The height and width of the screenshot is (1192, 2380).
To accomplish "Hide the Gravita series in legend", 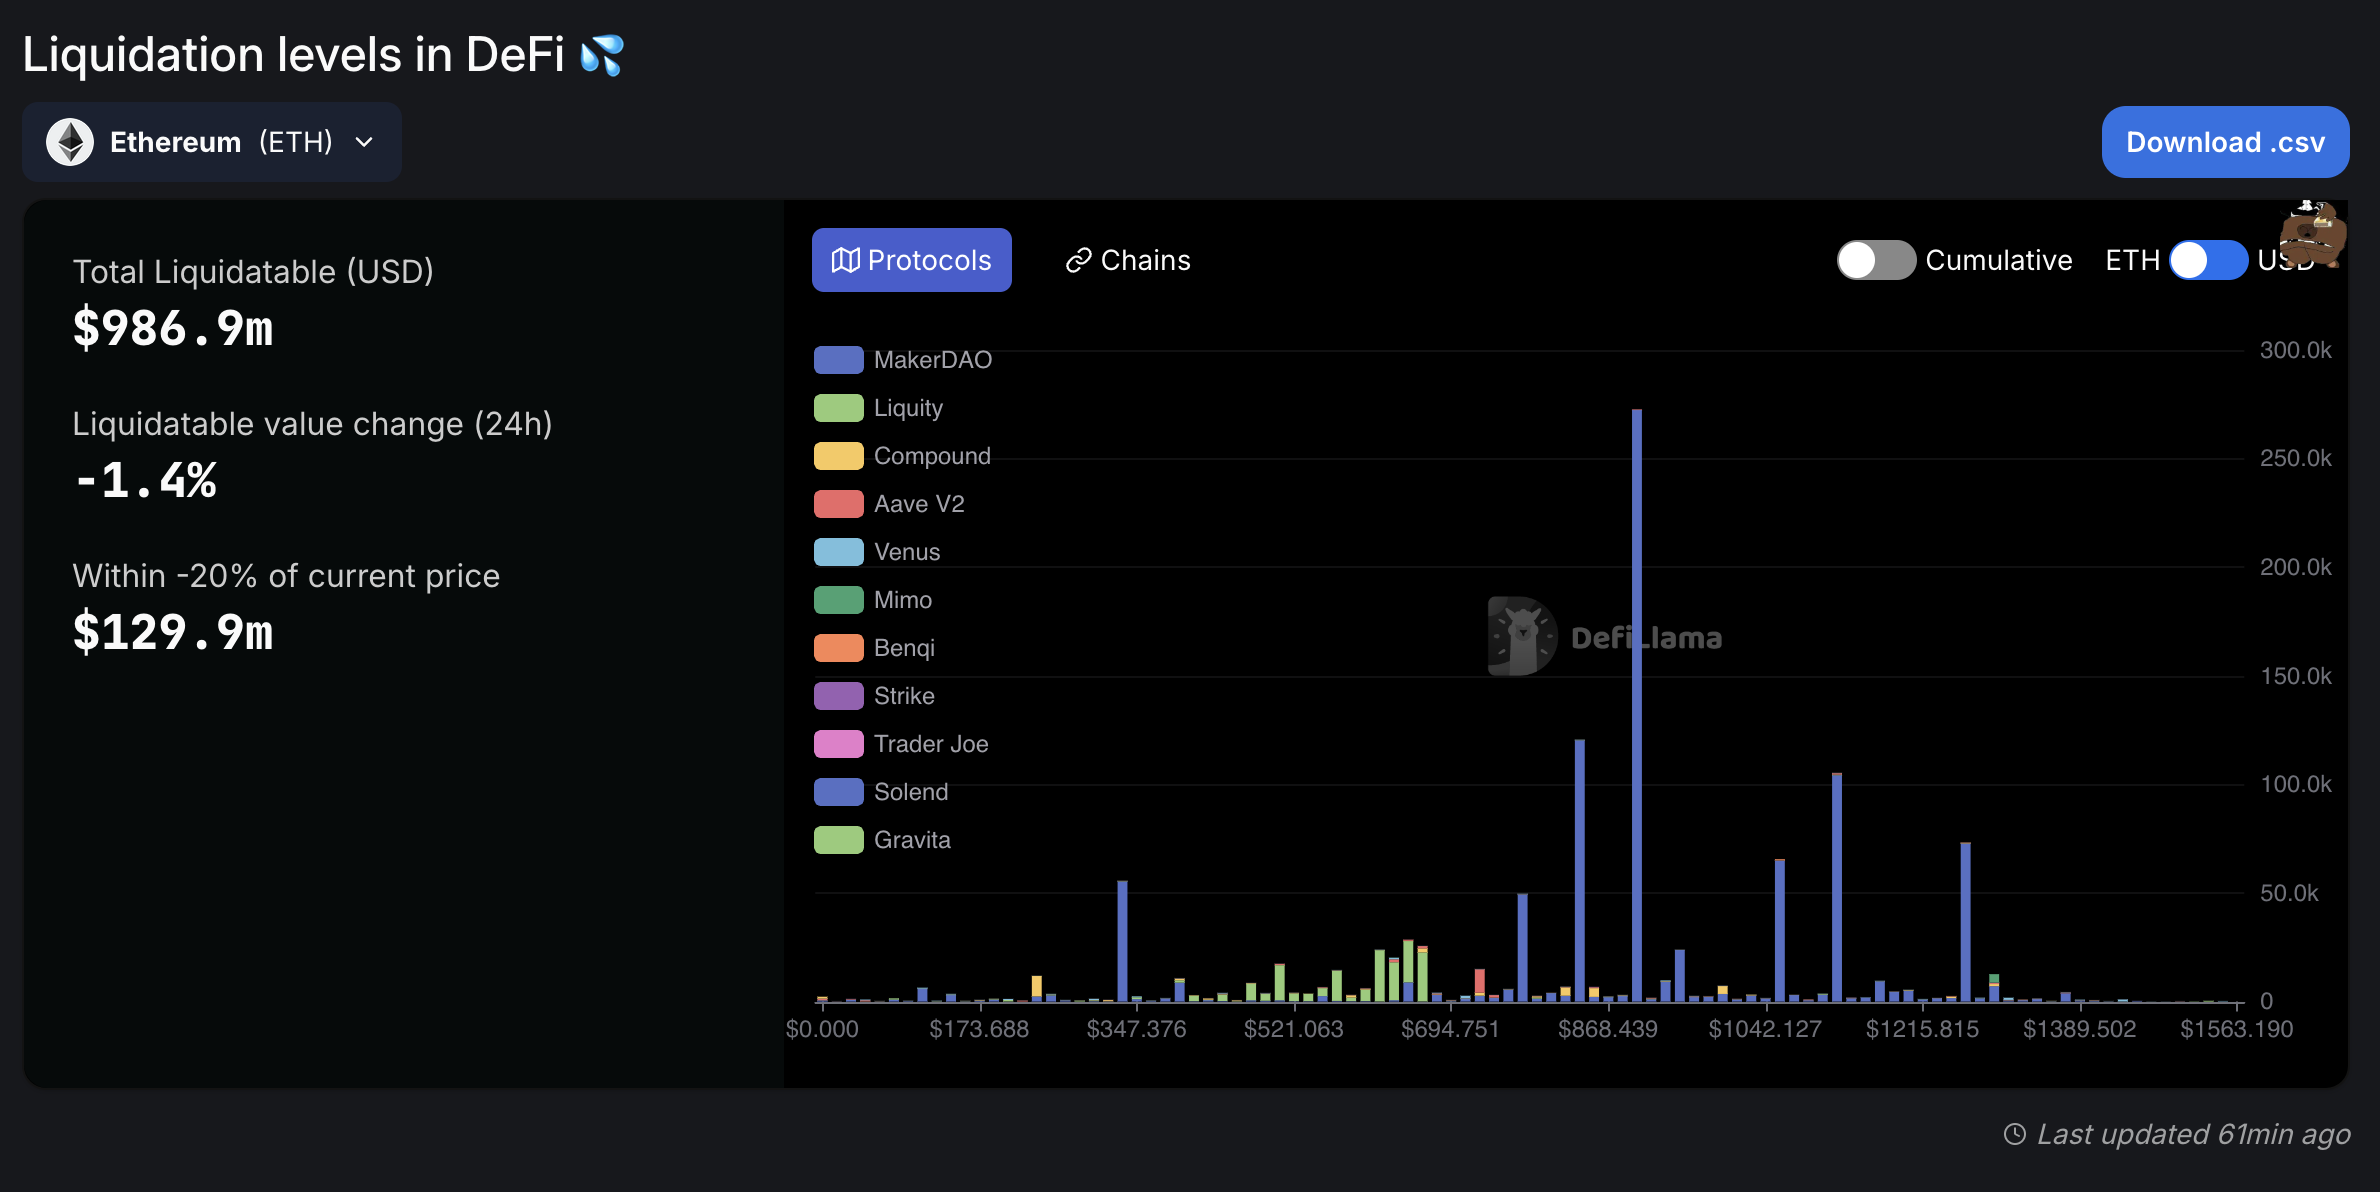I will click(x=911, y=840).
